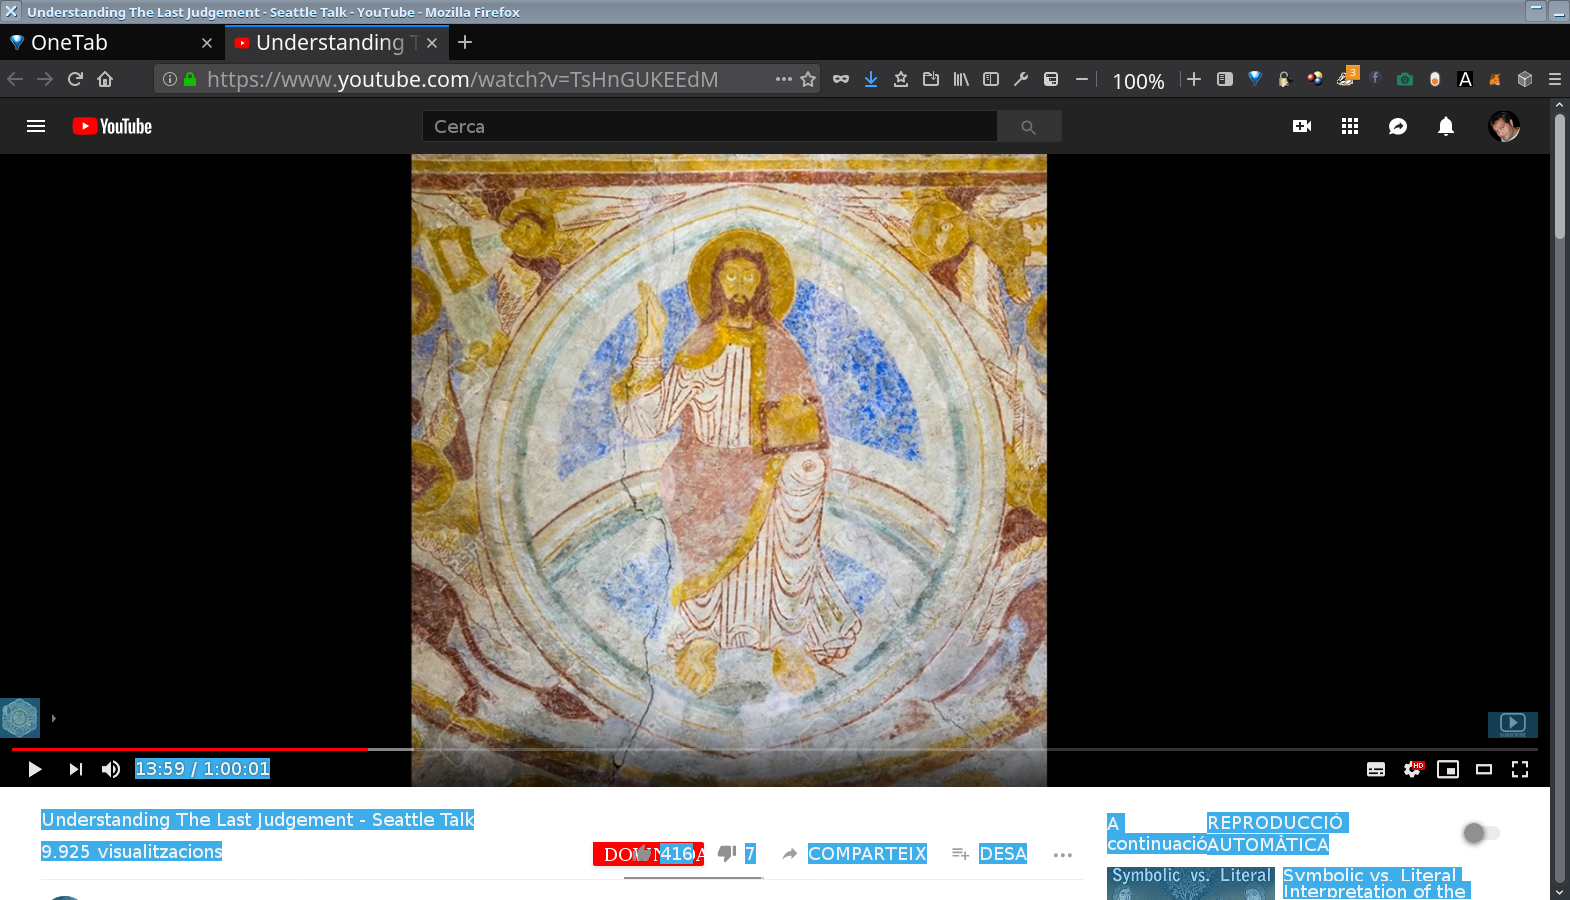This screenshot has width=1570, height=900.
Task: Enter fullscreen mode
Action: (1520, 769)
